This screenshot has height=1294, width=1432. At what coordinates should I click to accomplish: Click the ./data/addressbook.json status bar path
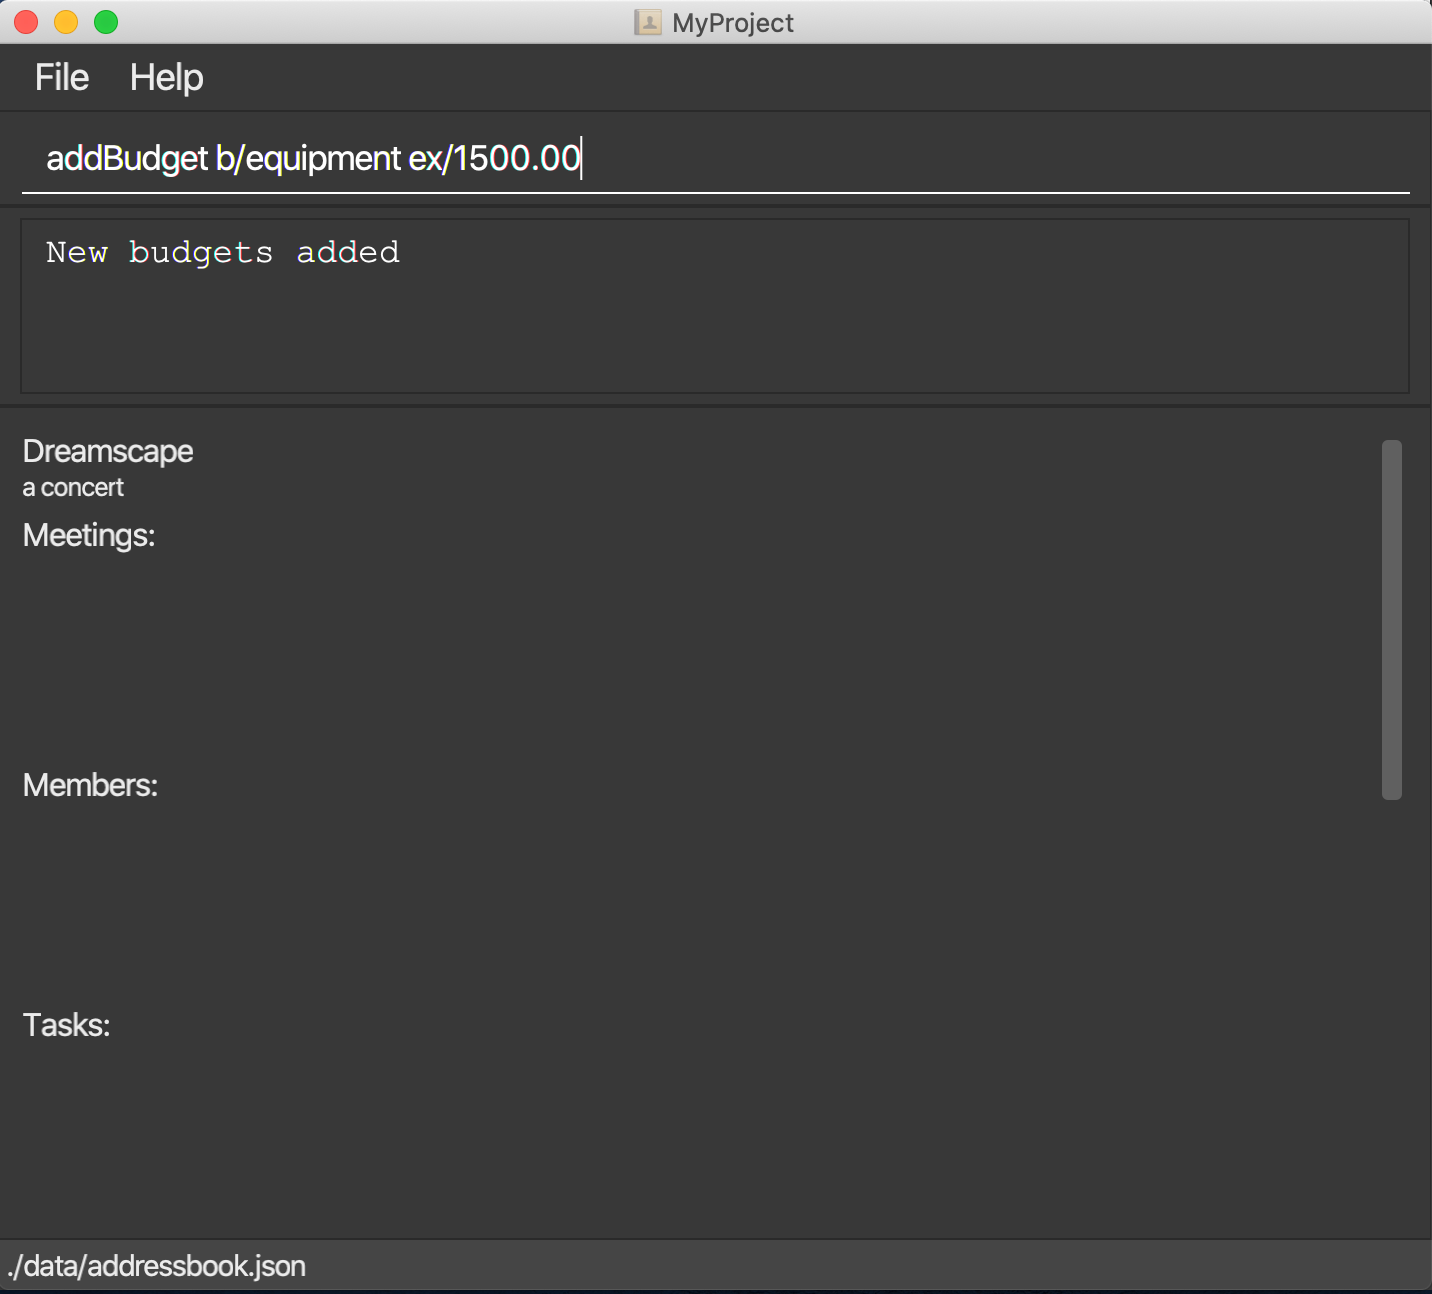(156, 1266)
